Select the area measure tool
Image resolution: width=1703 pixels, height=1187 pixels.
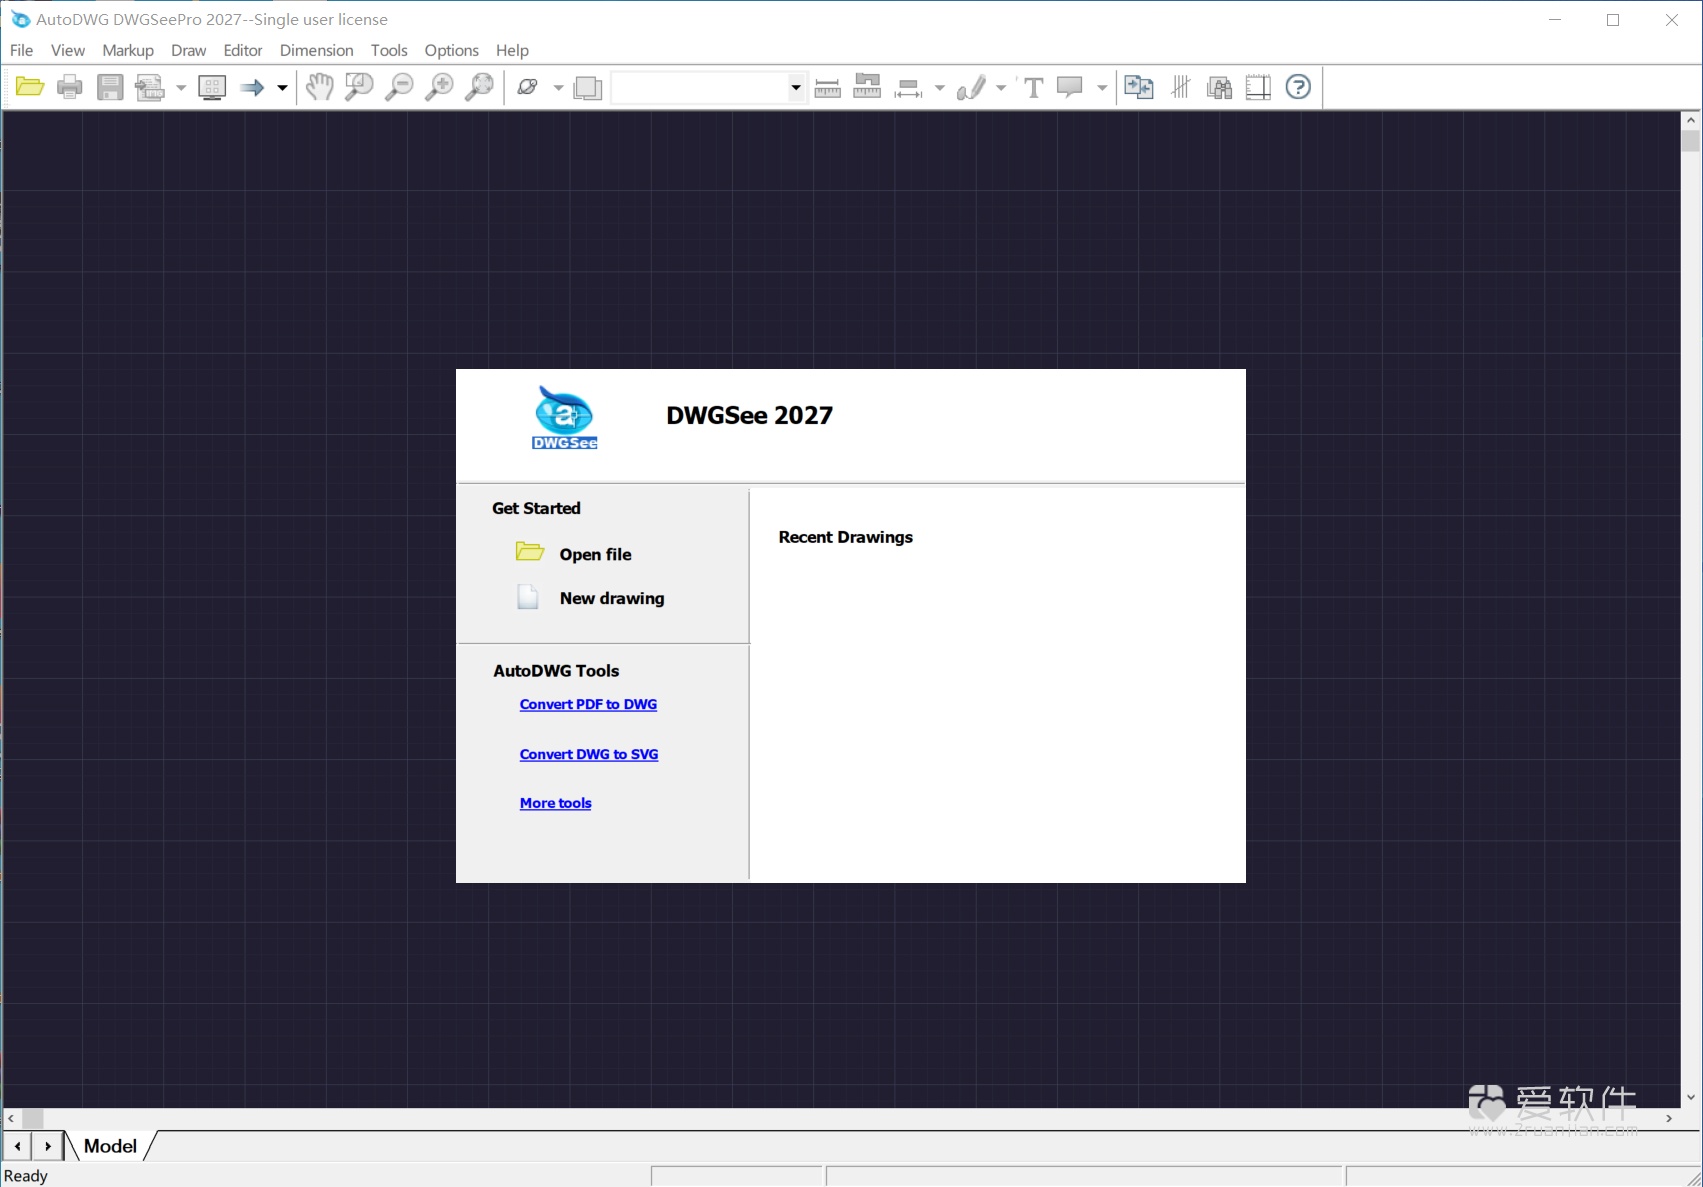(867, 87)
